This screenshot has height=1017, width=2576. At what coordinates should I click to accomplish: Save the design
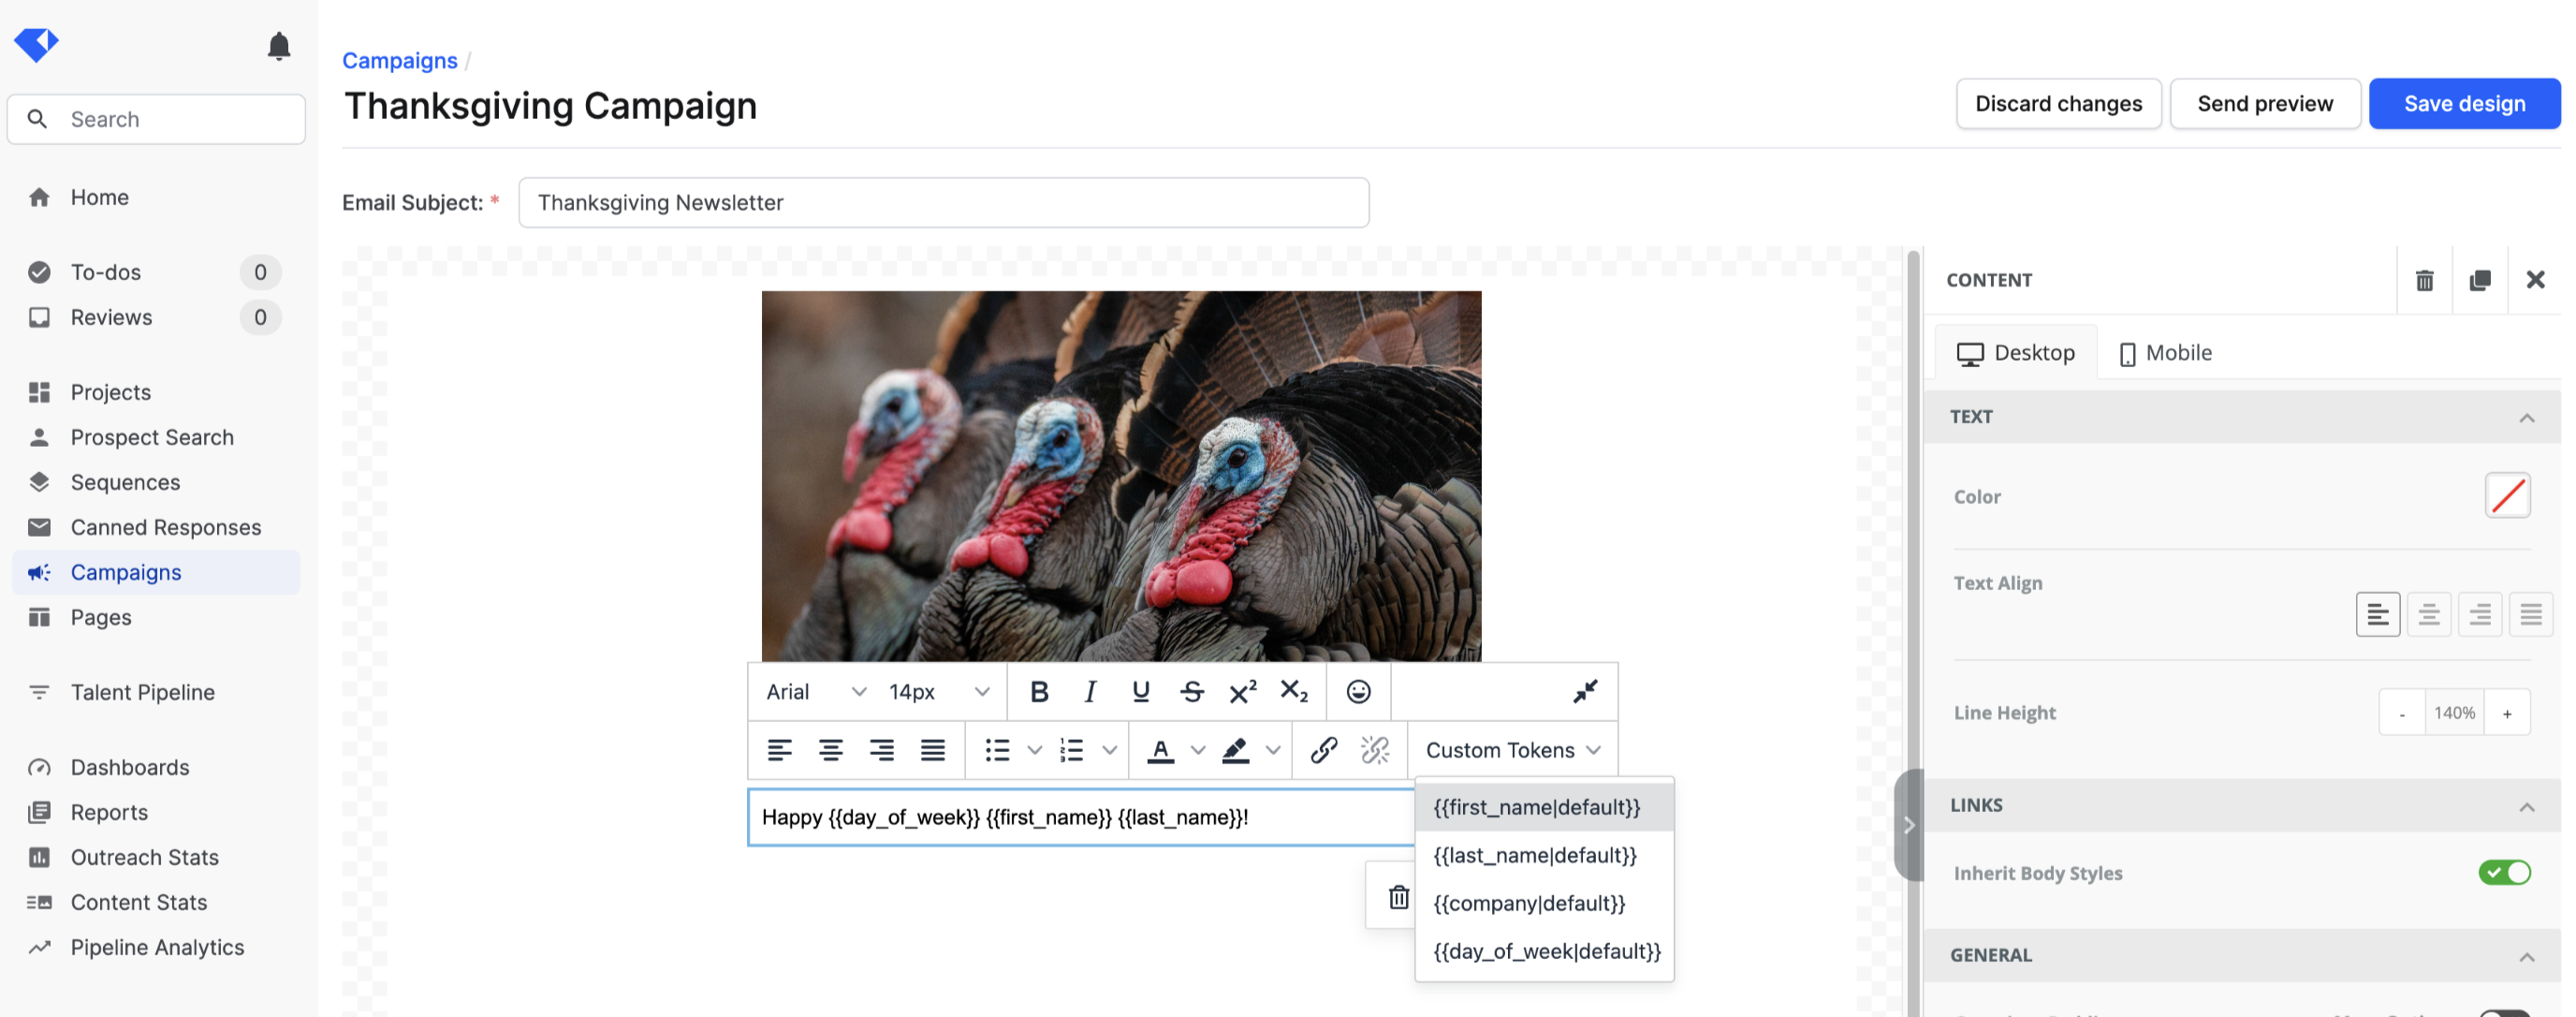click(2464, 103)
